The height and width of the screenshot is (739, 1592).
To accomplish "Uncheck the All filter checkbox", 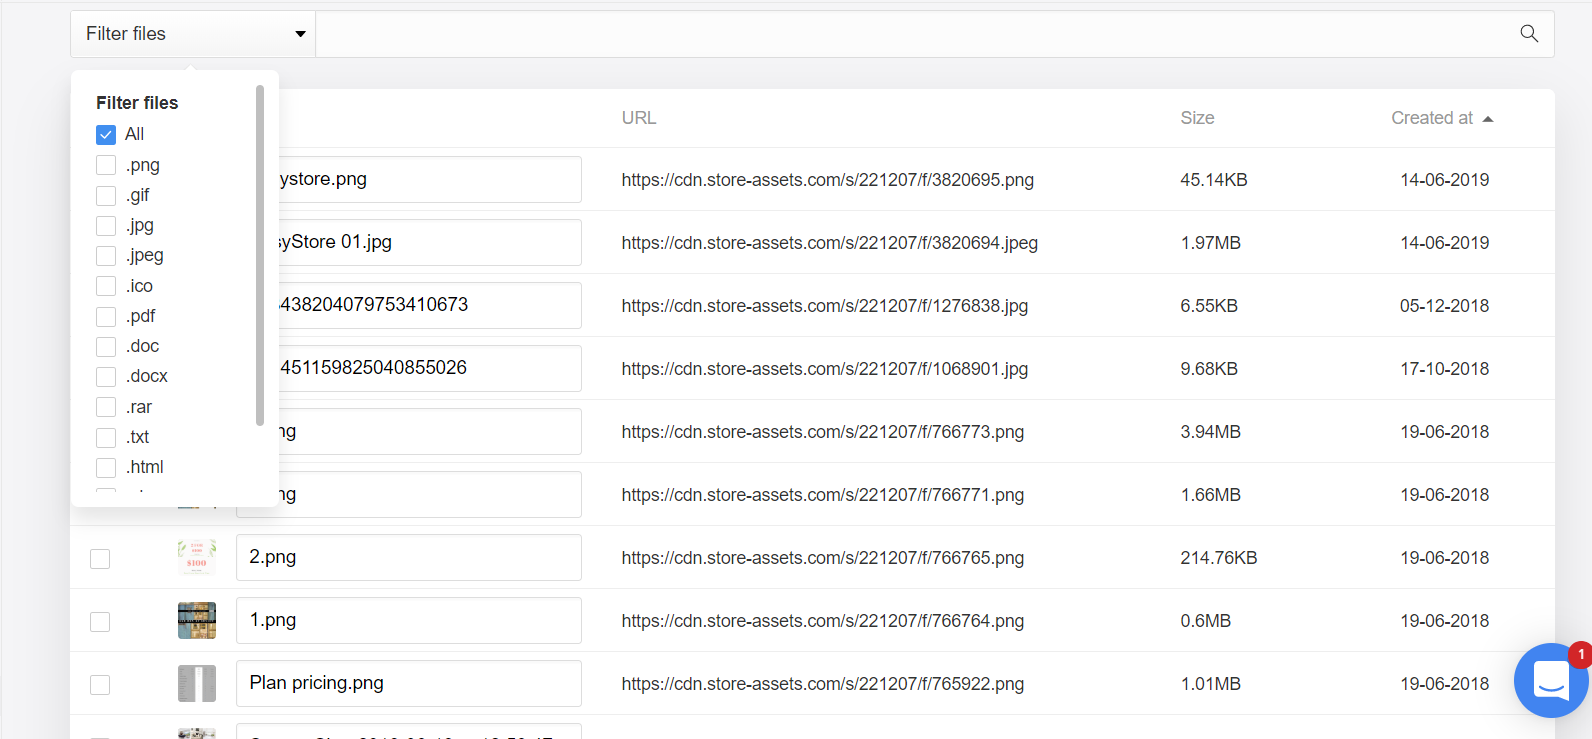I will click(x=106, y=134).
